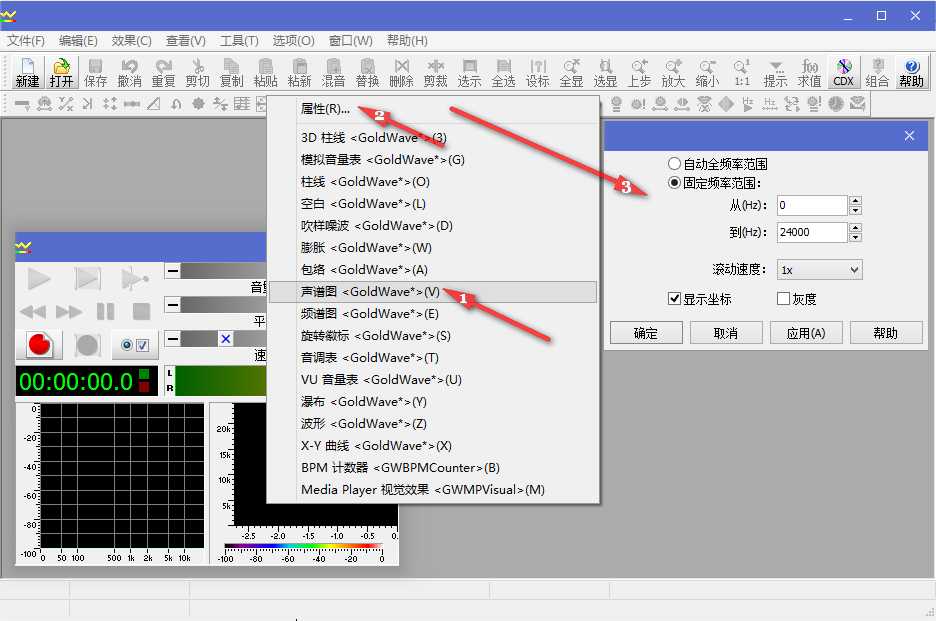Choose BPM 计数器 <GWBPMCounter>(B) entry
This screenshot has width=936, height=621.
tap(433, 468)
